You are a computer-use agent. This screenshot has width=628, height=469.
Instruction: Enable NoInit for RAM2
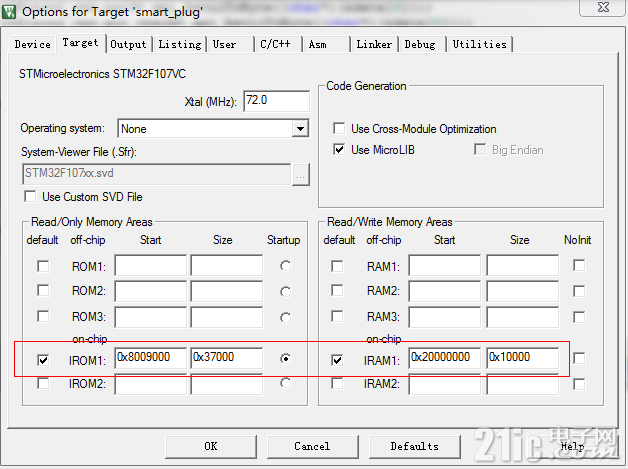579,291
